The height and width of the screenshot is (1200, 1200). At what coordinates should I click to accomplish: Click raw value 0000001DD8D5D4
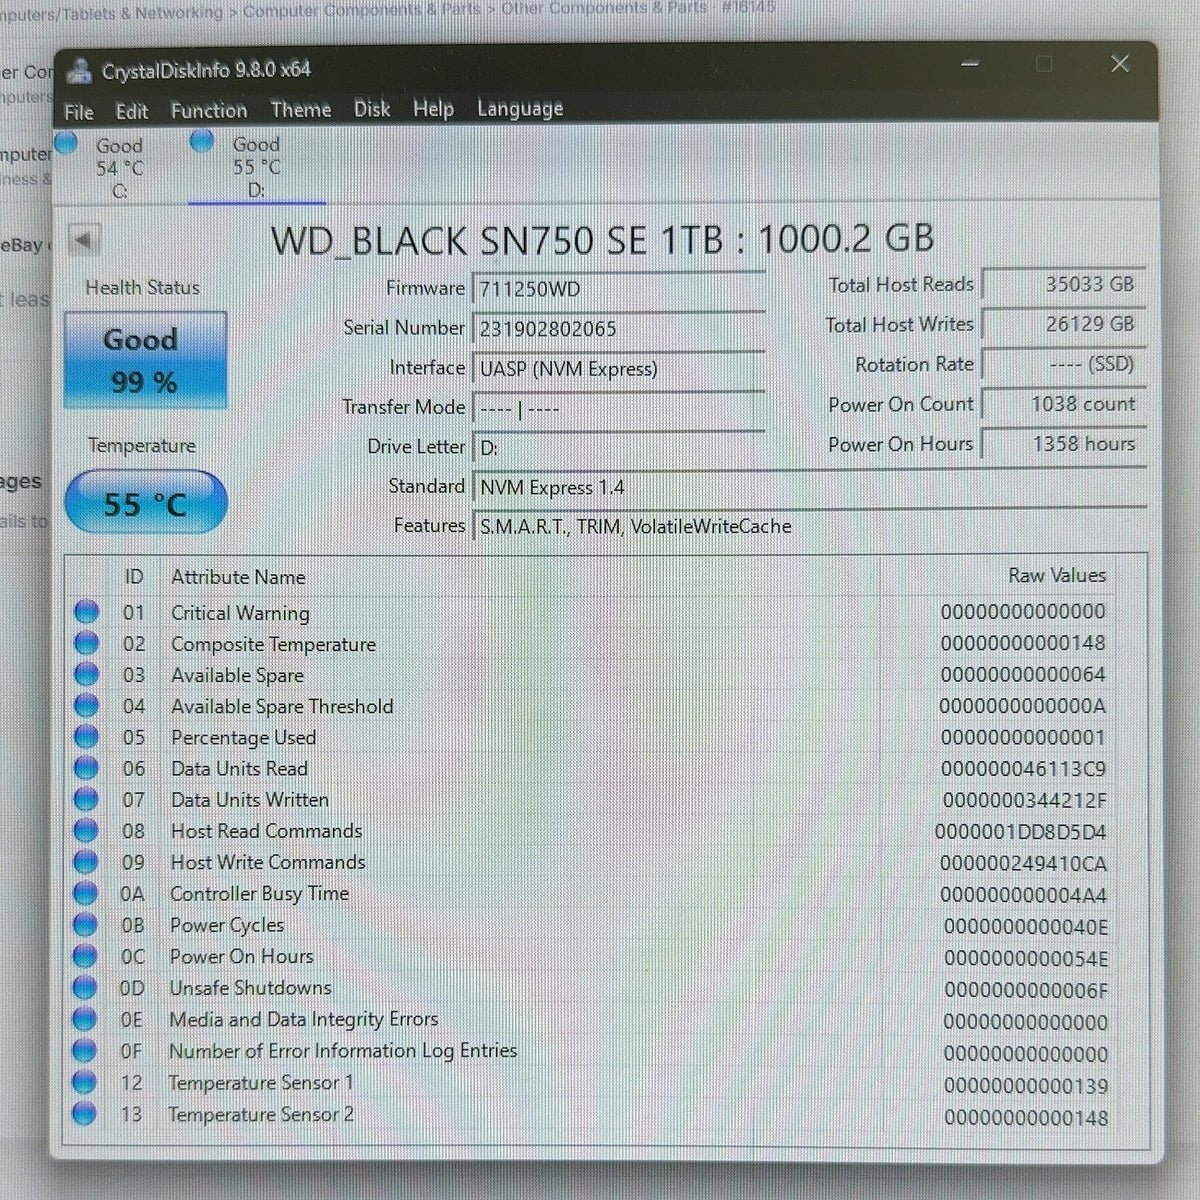pos(1020,832)
